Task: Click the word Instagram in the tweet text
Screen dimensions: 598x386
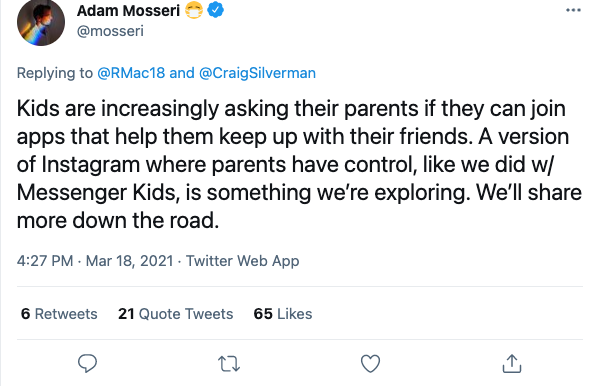Action: pos(90,165)
